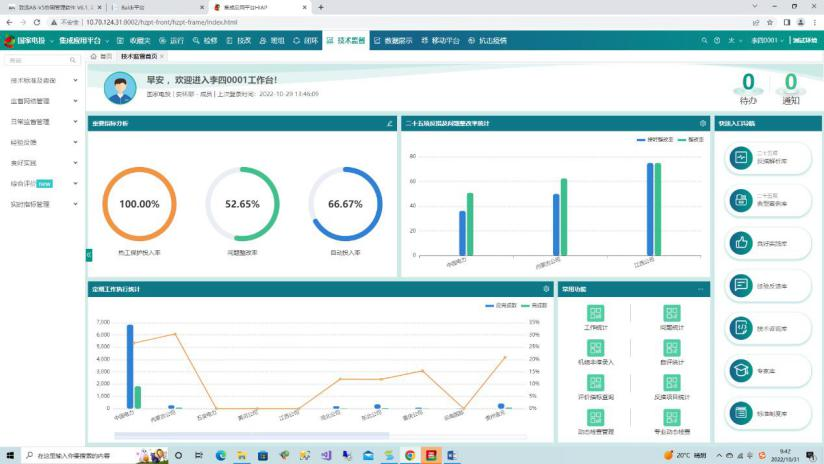Image resolution: width=824 pixels, height=464 pixels.
Task: Open the 问题统计 shortcut icon
Action: 672,315
